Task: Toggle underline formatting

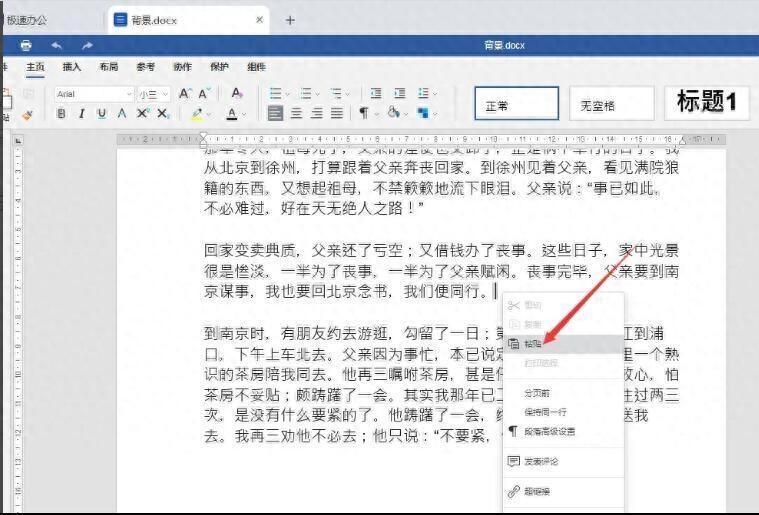Action: tap(101, 114)
